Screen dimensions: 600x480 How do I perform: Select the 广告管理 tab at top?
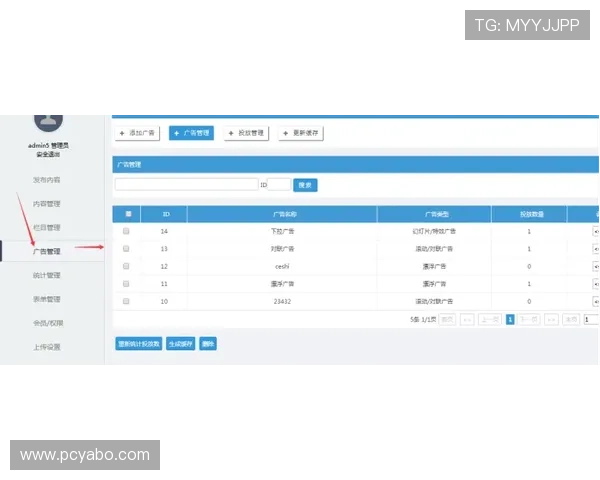pos(191,133)
